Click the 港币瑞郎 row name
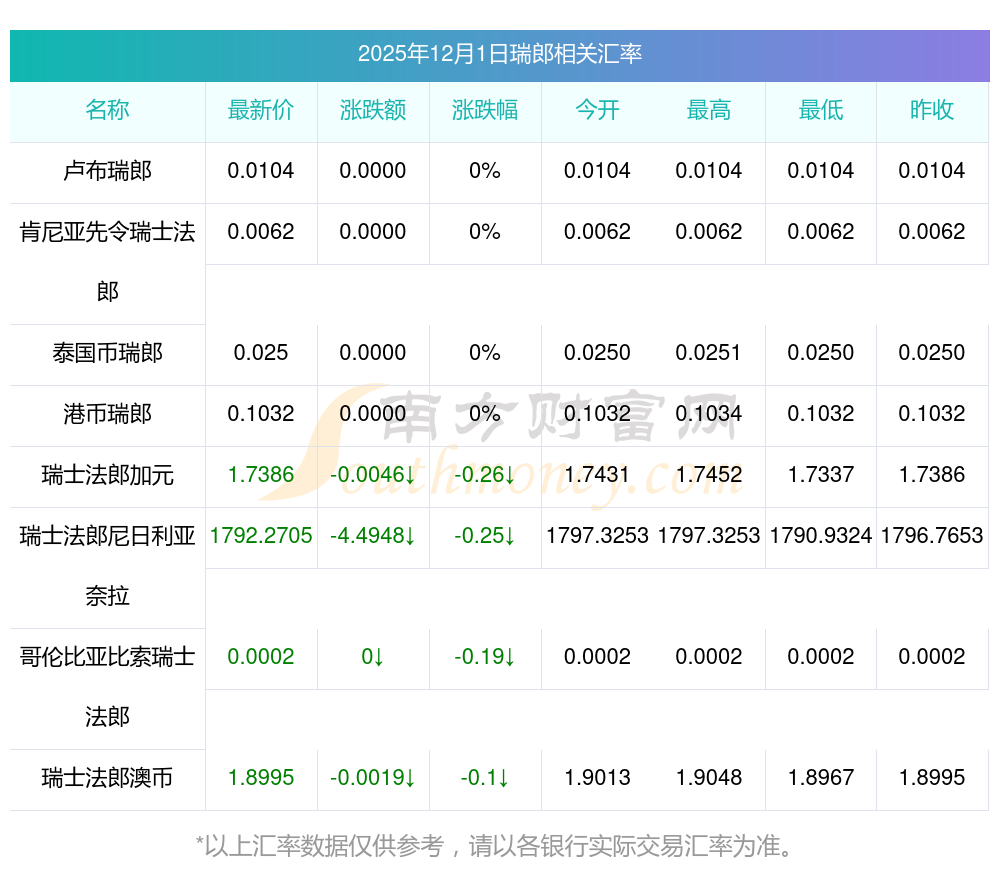The image size is (1000, 877). click(x=107, y=414)
